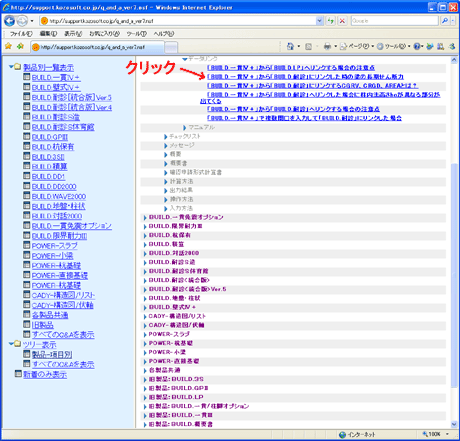Click the view icon beside 新着のみ表示
Image resolution: width=460 pixels, height=441 pixels.
[18, 374]
